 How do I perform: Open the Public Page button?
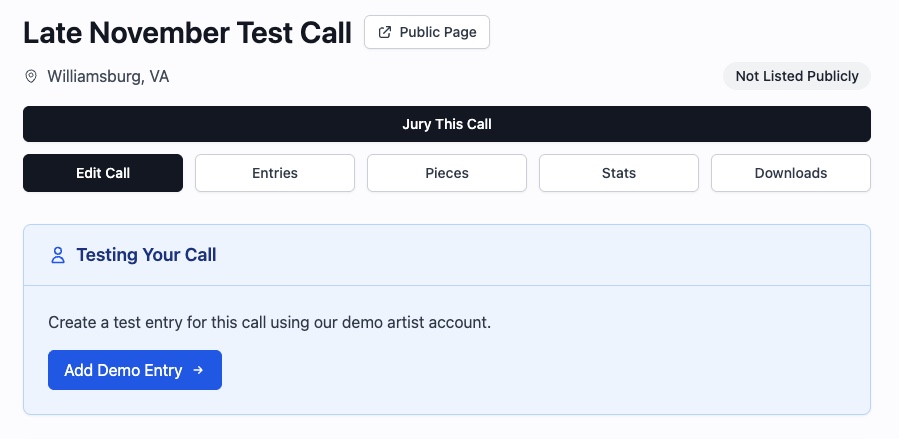point(427,32)
